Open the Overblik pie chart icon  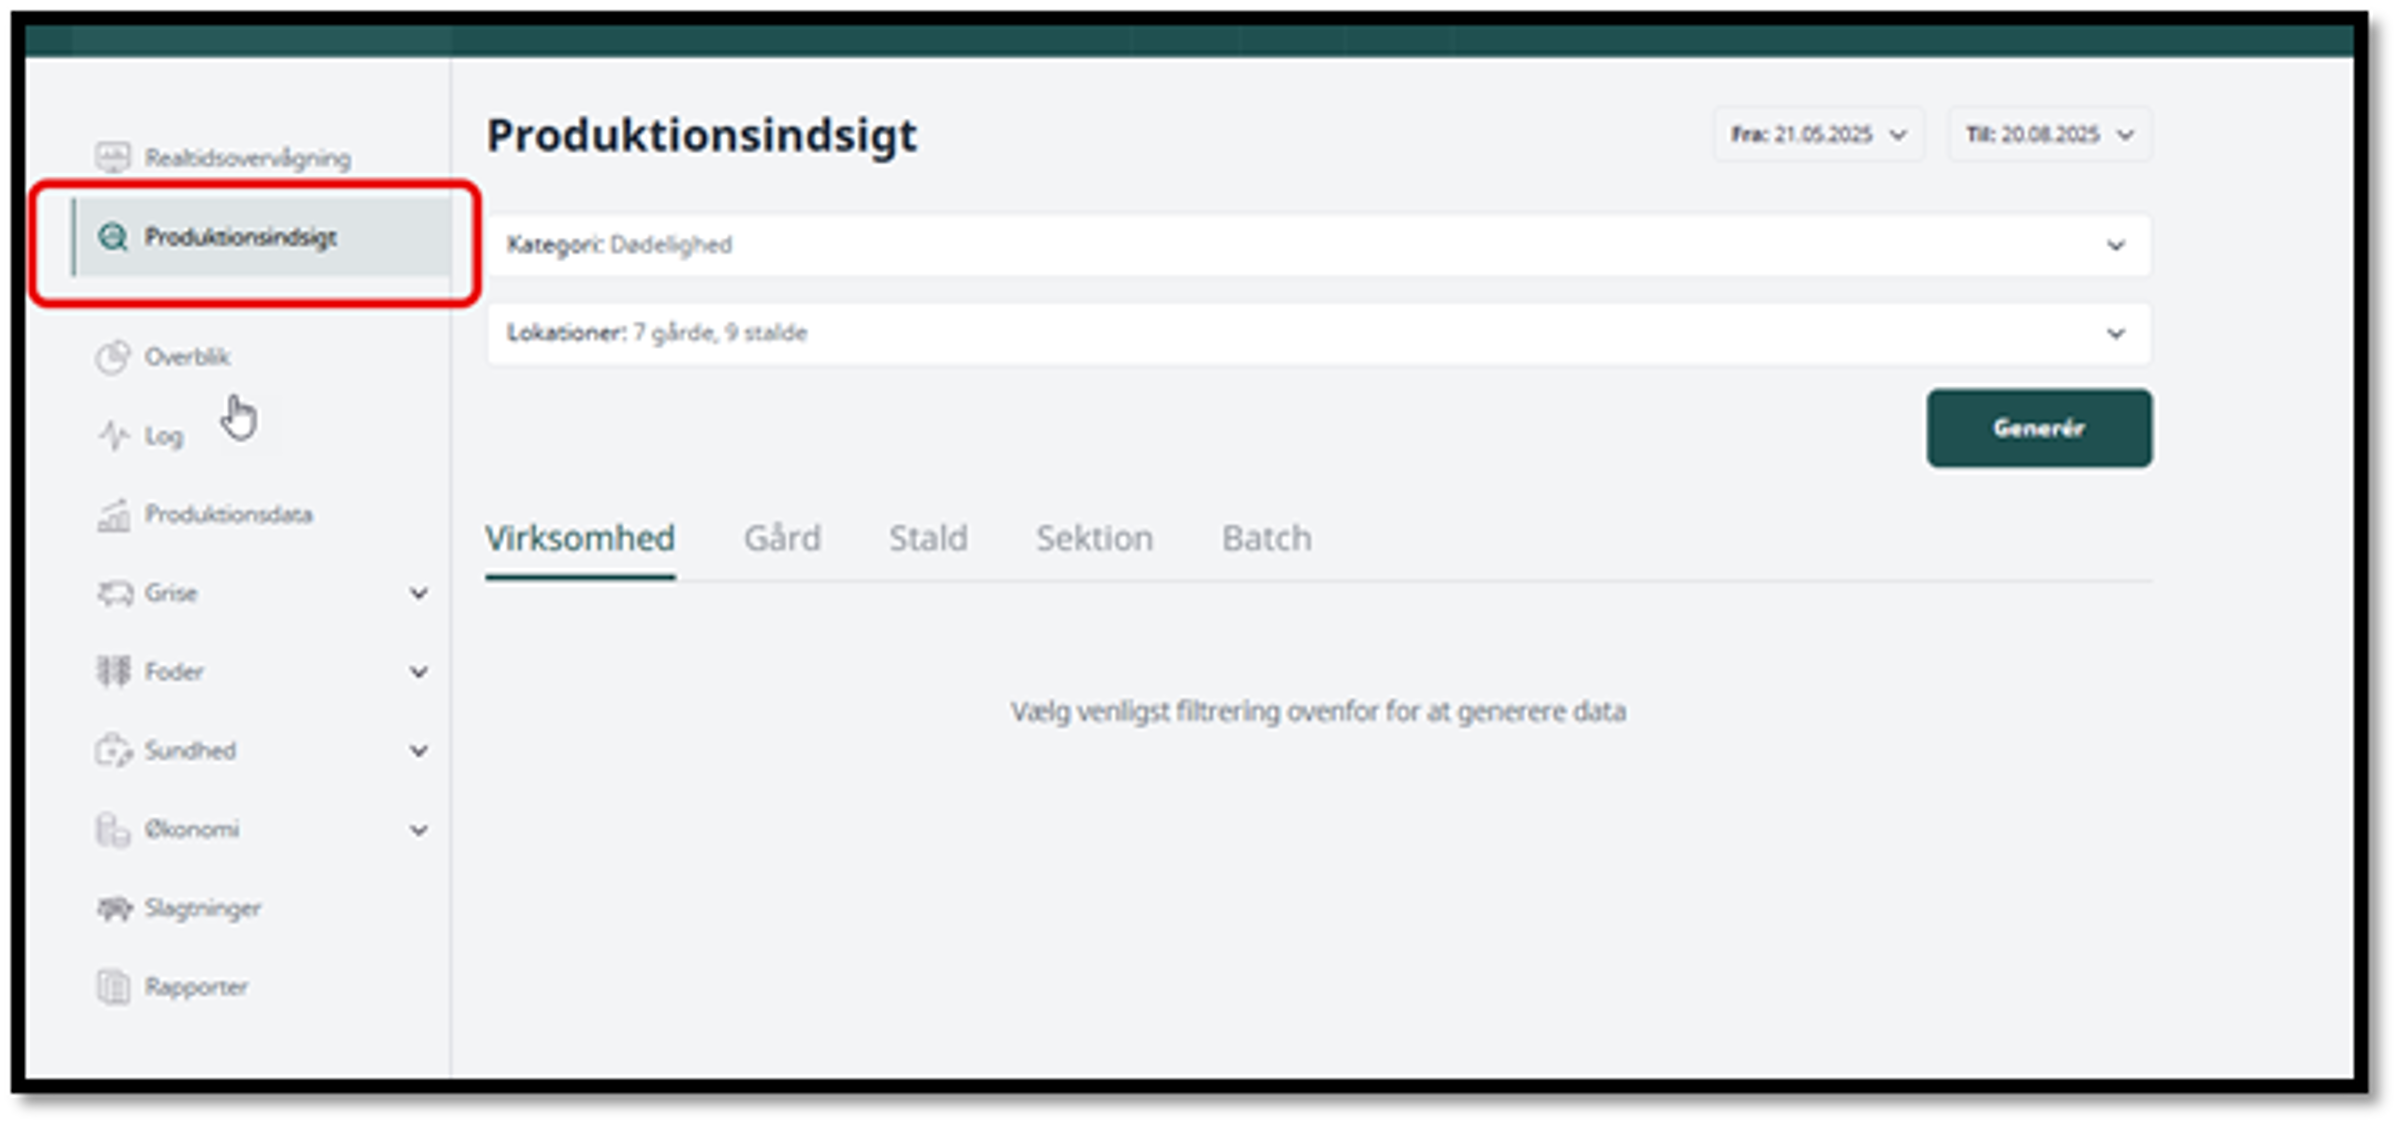click(113, 357)
